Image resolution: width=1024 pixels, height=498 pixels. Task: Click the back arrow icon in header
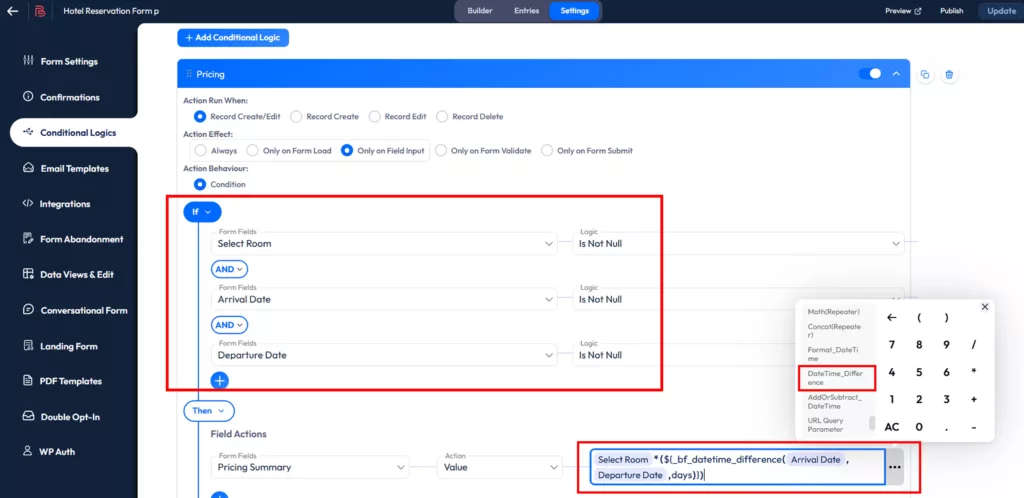point(12,11)
